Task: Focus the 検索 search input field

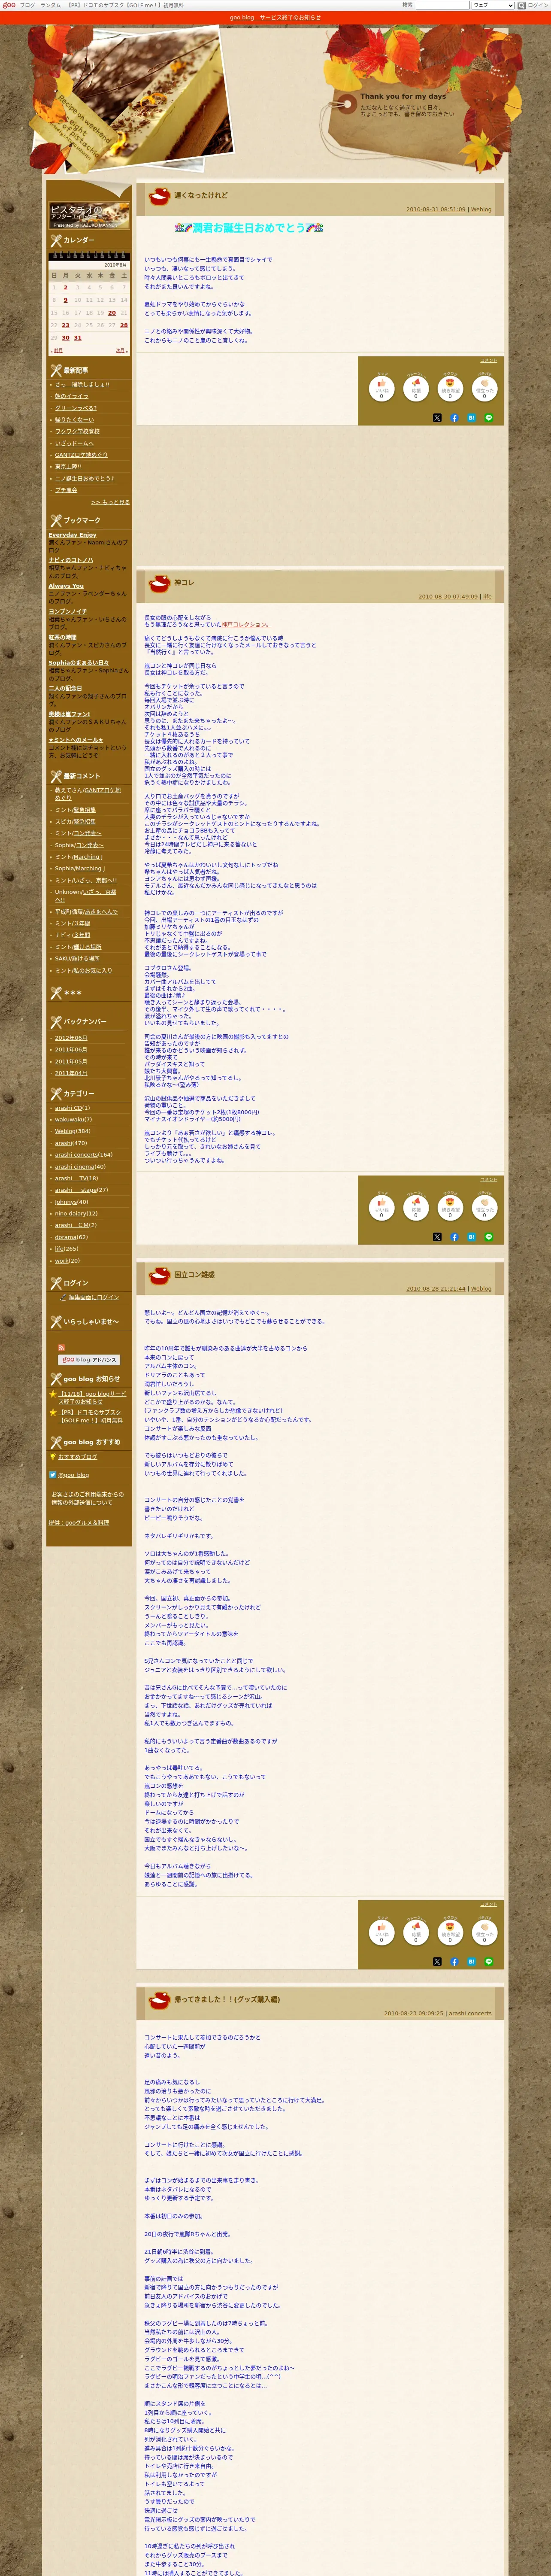Action: point(442,5)
